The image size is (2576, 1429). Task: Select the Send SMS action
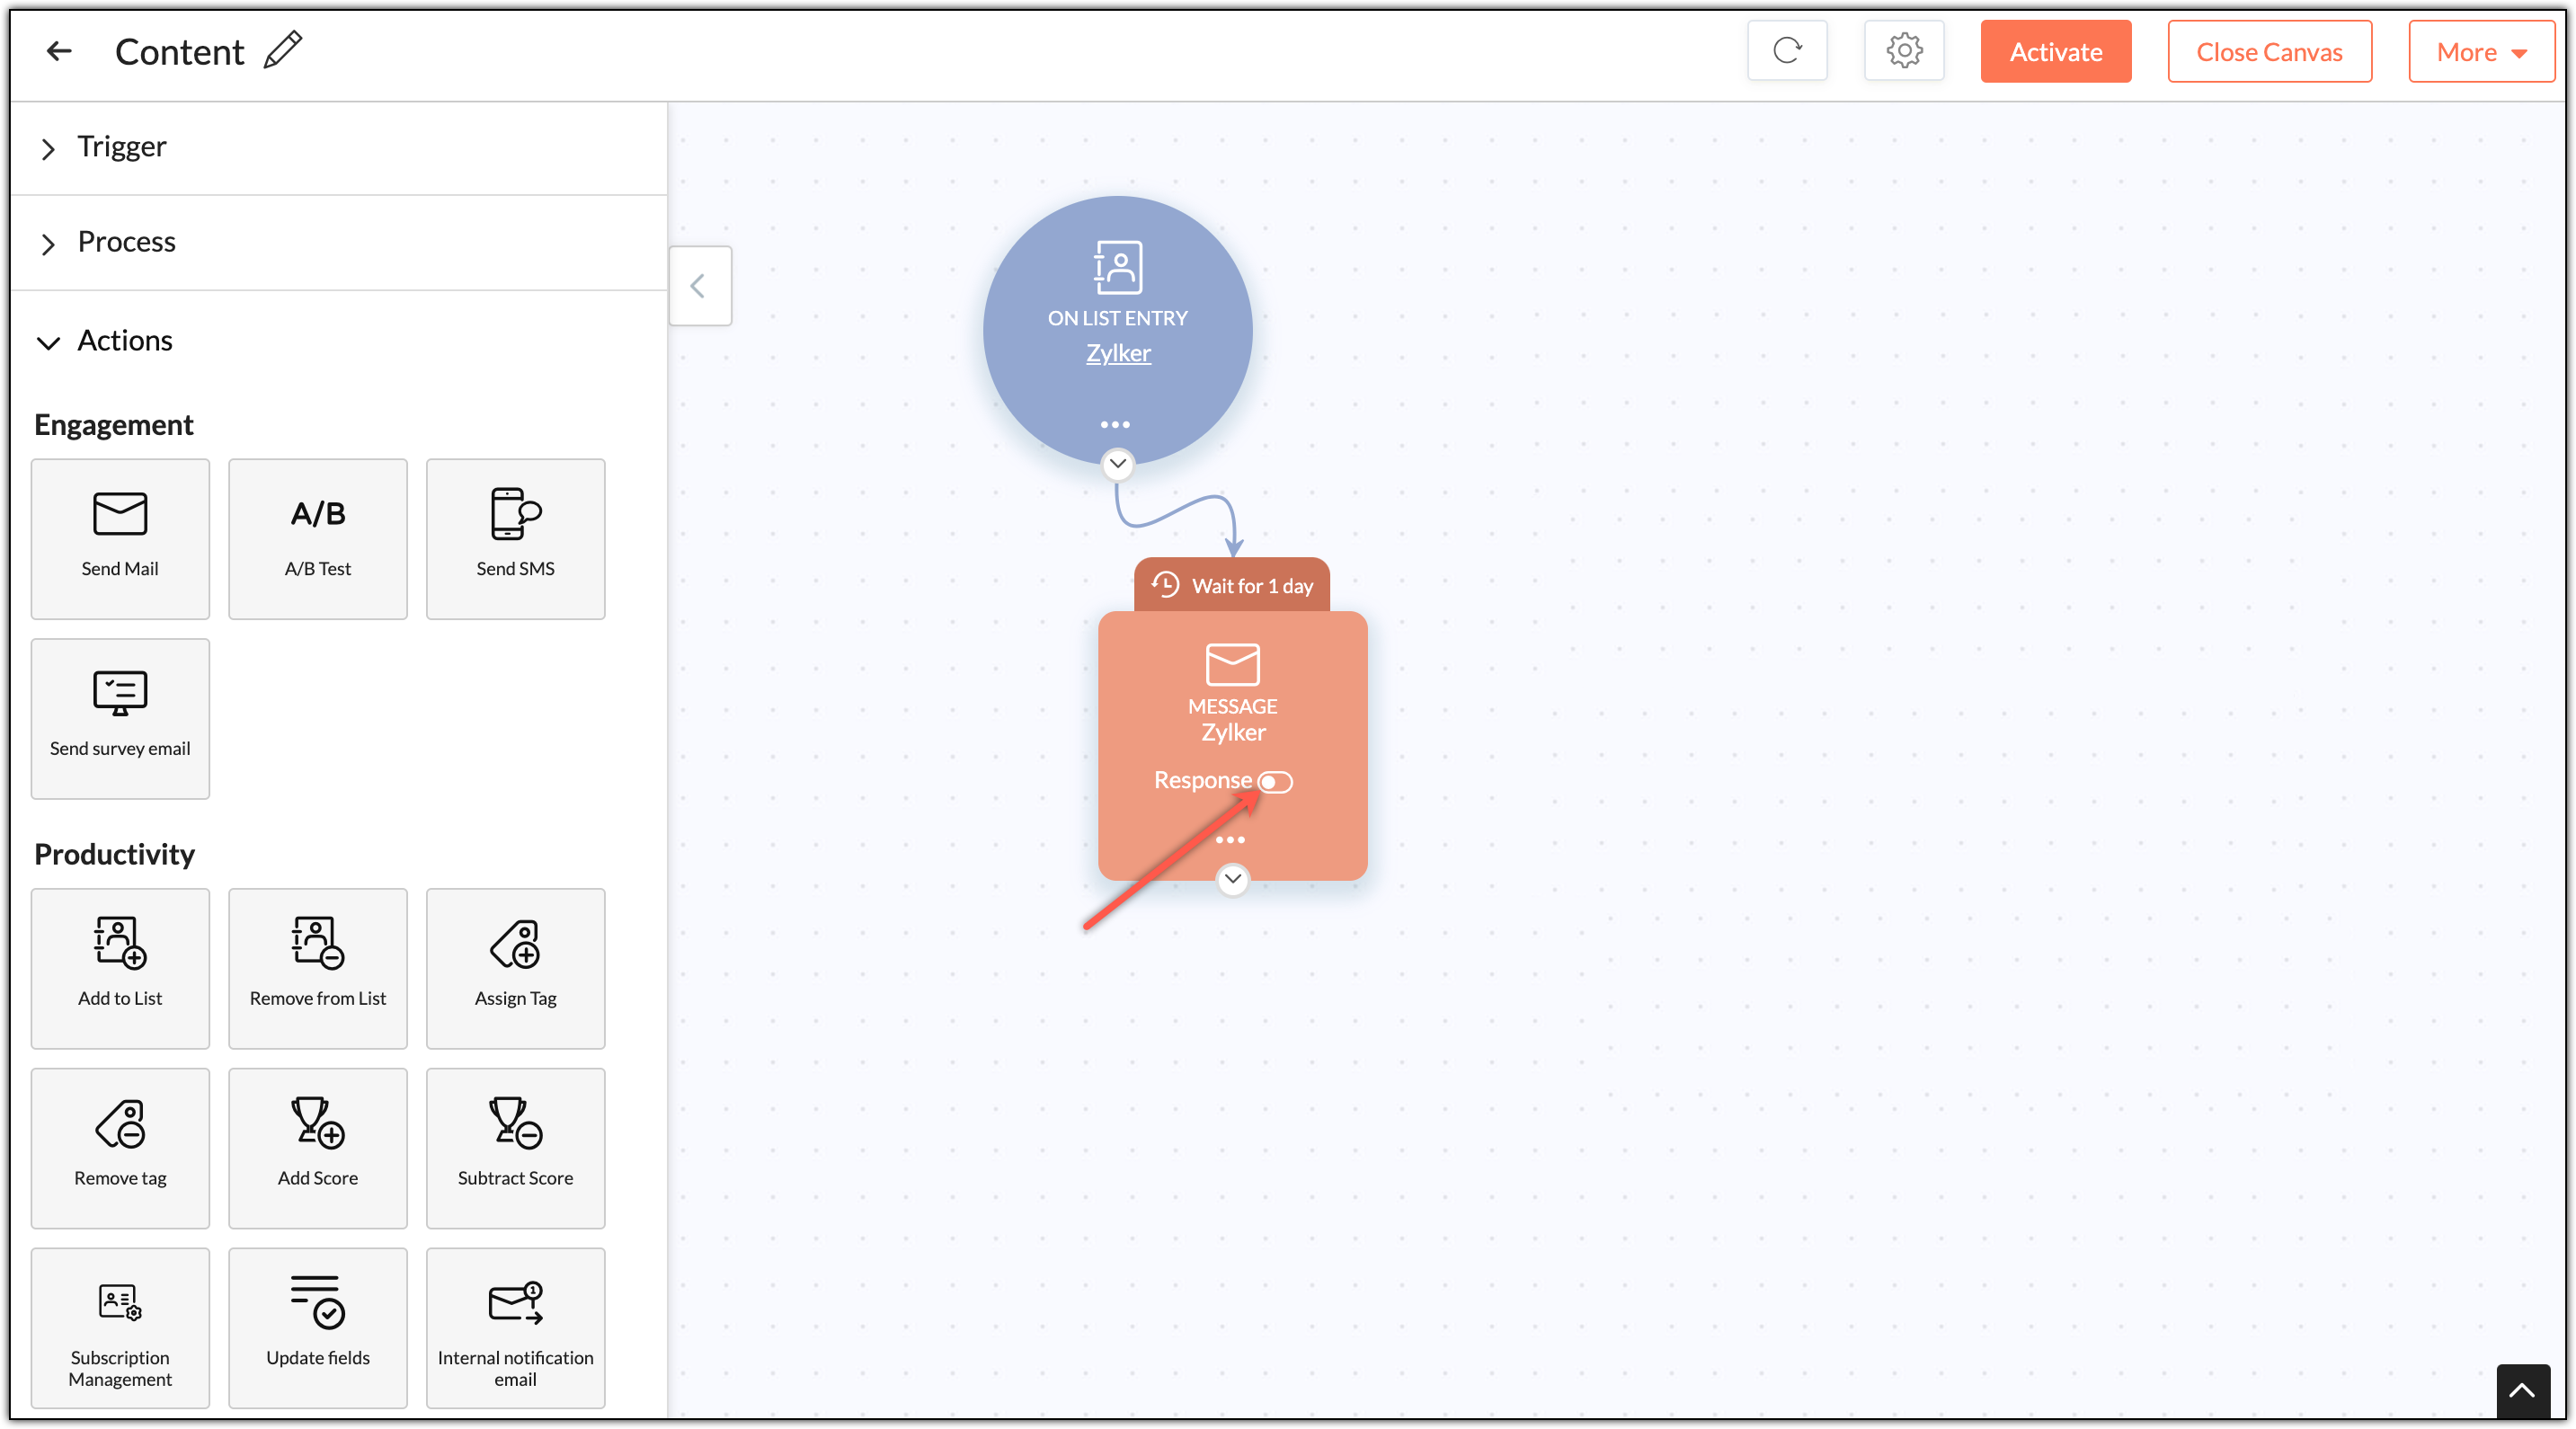(x=515, y=539)
